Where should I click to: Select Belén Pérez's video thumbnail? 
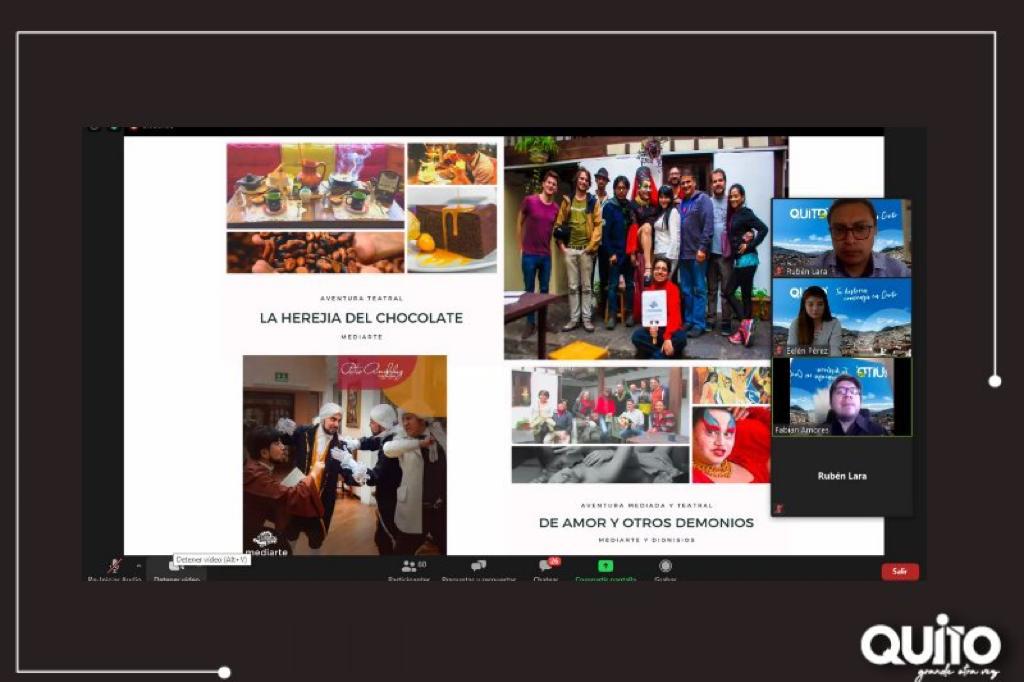[x=841, y=317]
